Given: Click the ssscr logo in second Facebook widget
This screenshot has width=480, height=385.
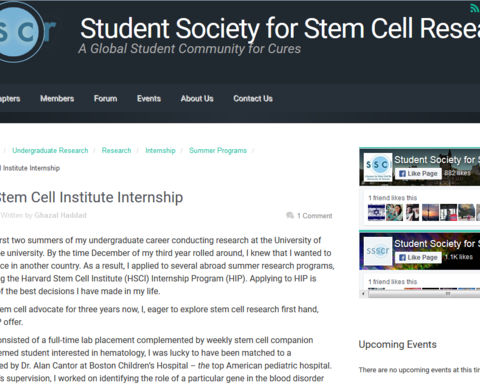Looking at the screenshot, I should pyautogui.click(x=378, y=251).
